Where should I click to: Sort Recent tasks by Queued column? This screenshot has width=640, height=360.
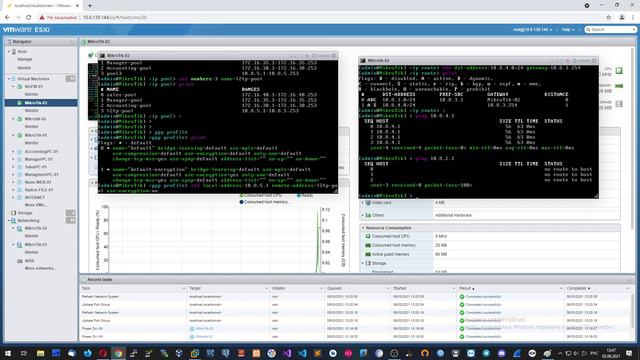click(x=357, y=289)
